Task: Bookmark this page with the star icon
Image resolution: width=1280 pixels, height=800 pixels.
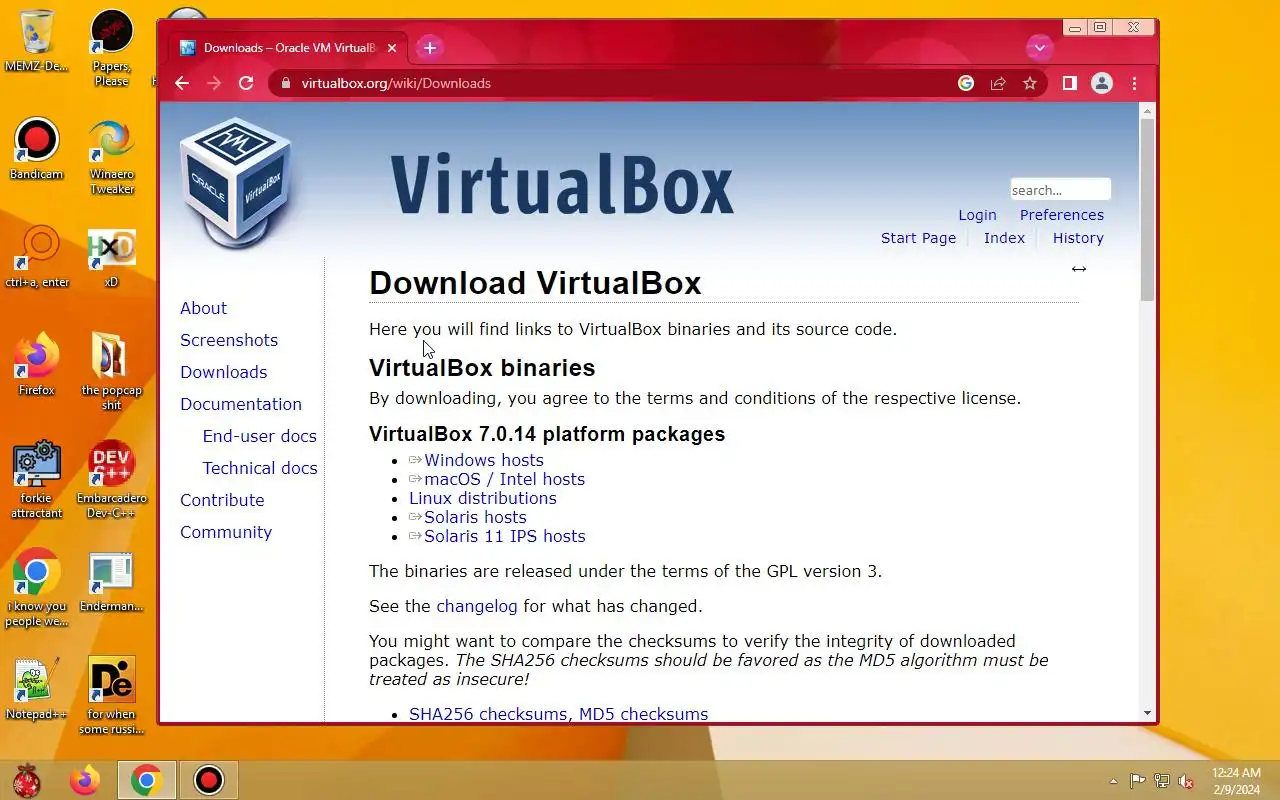Action: click(1030, 83)
